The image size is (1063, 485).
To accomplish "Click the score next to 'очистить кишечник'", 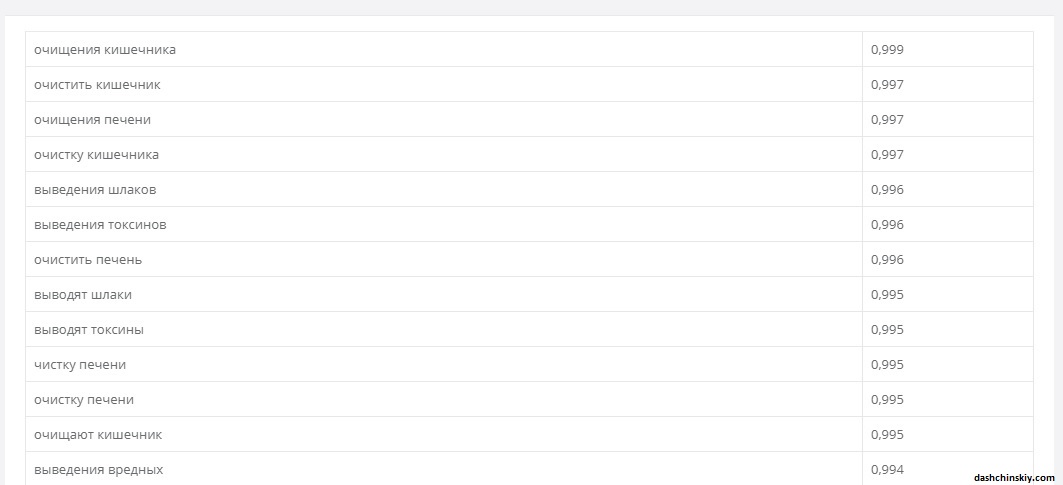I will (x=887, y=85).
